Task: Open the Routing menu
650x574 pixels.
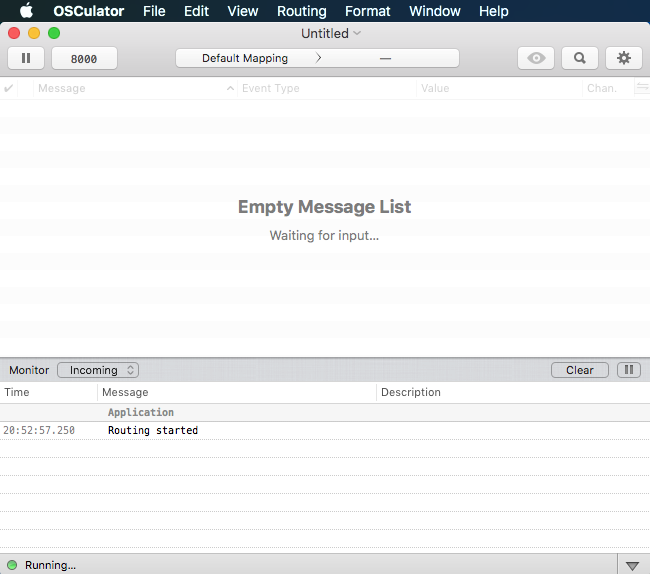Action: pyautogui.click(x=301, y=11)
